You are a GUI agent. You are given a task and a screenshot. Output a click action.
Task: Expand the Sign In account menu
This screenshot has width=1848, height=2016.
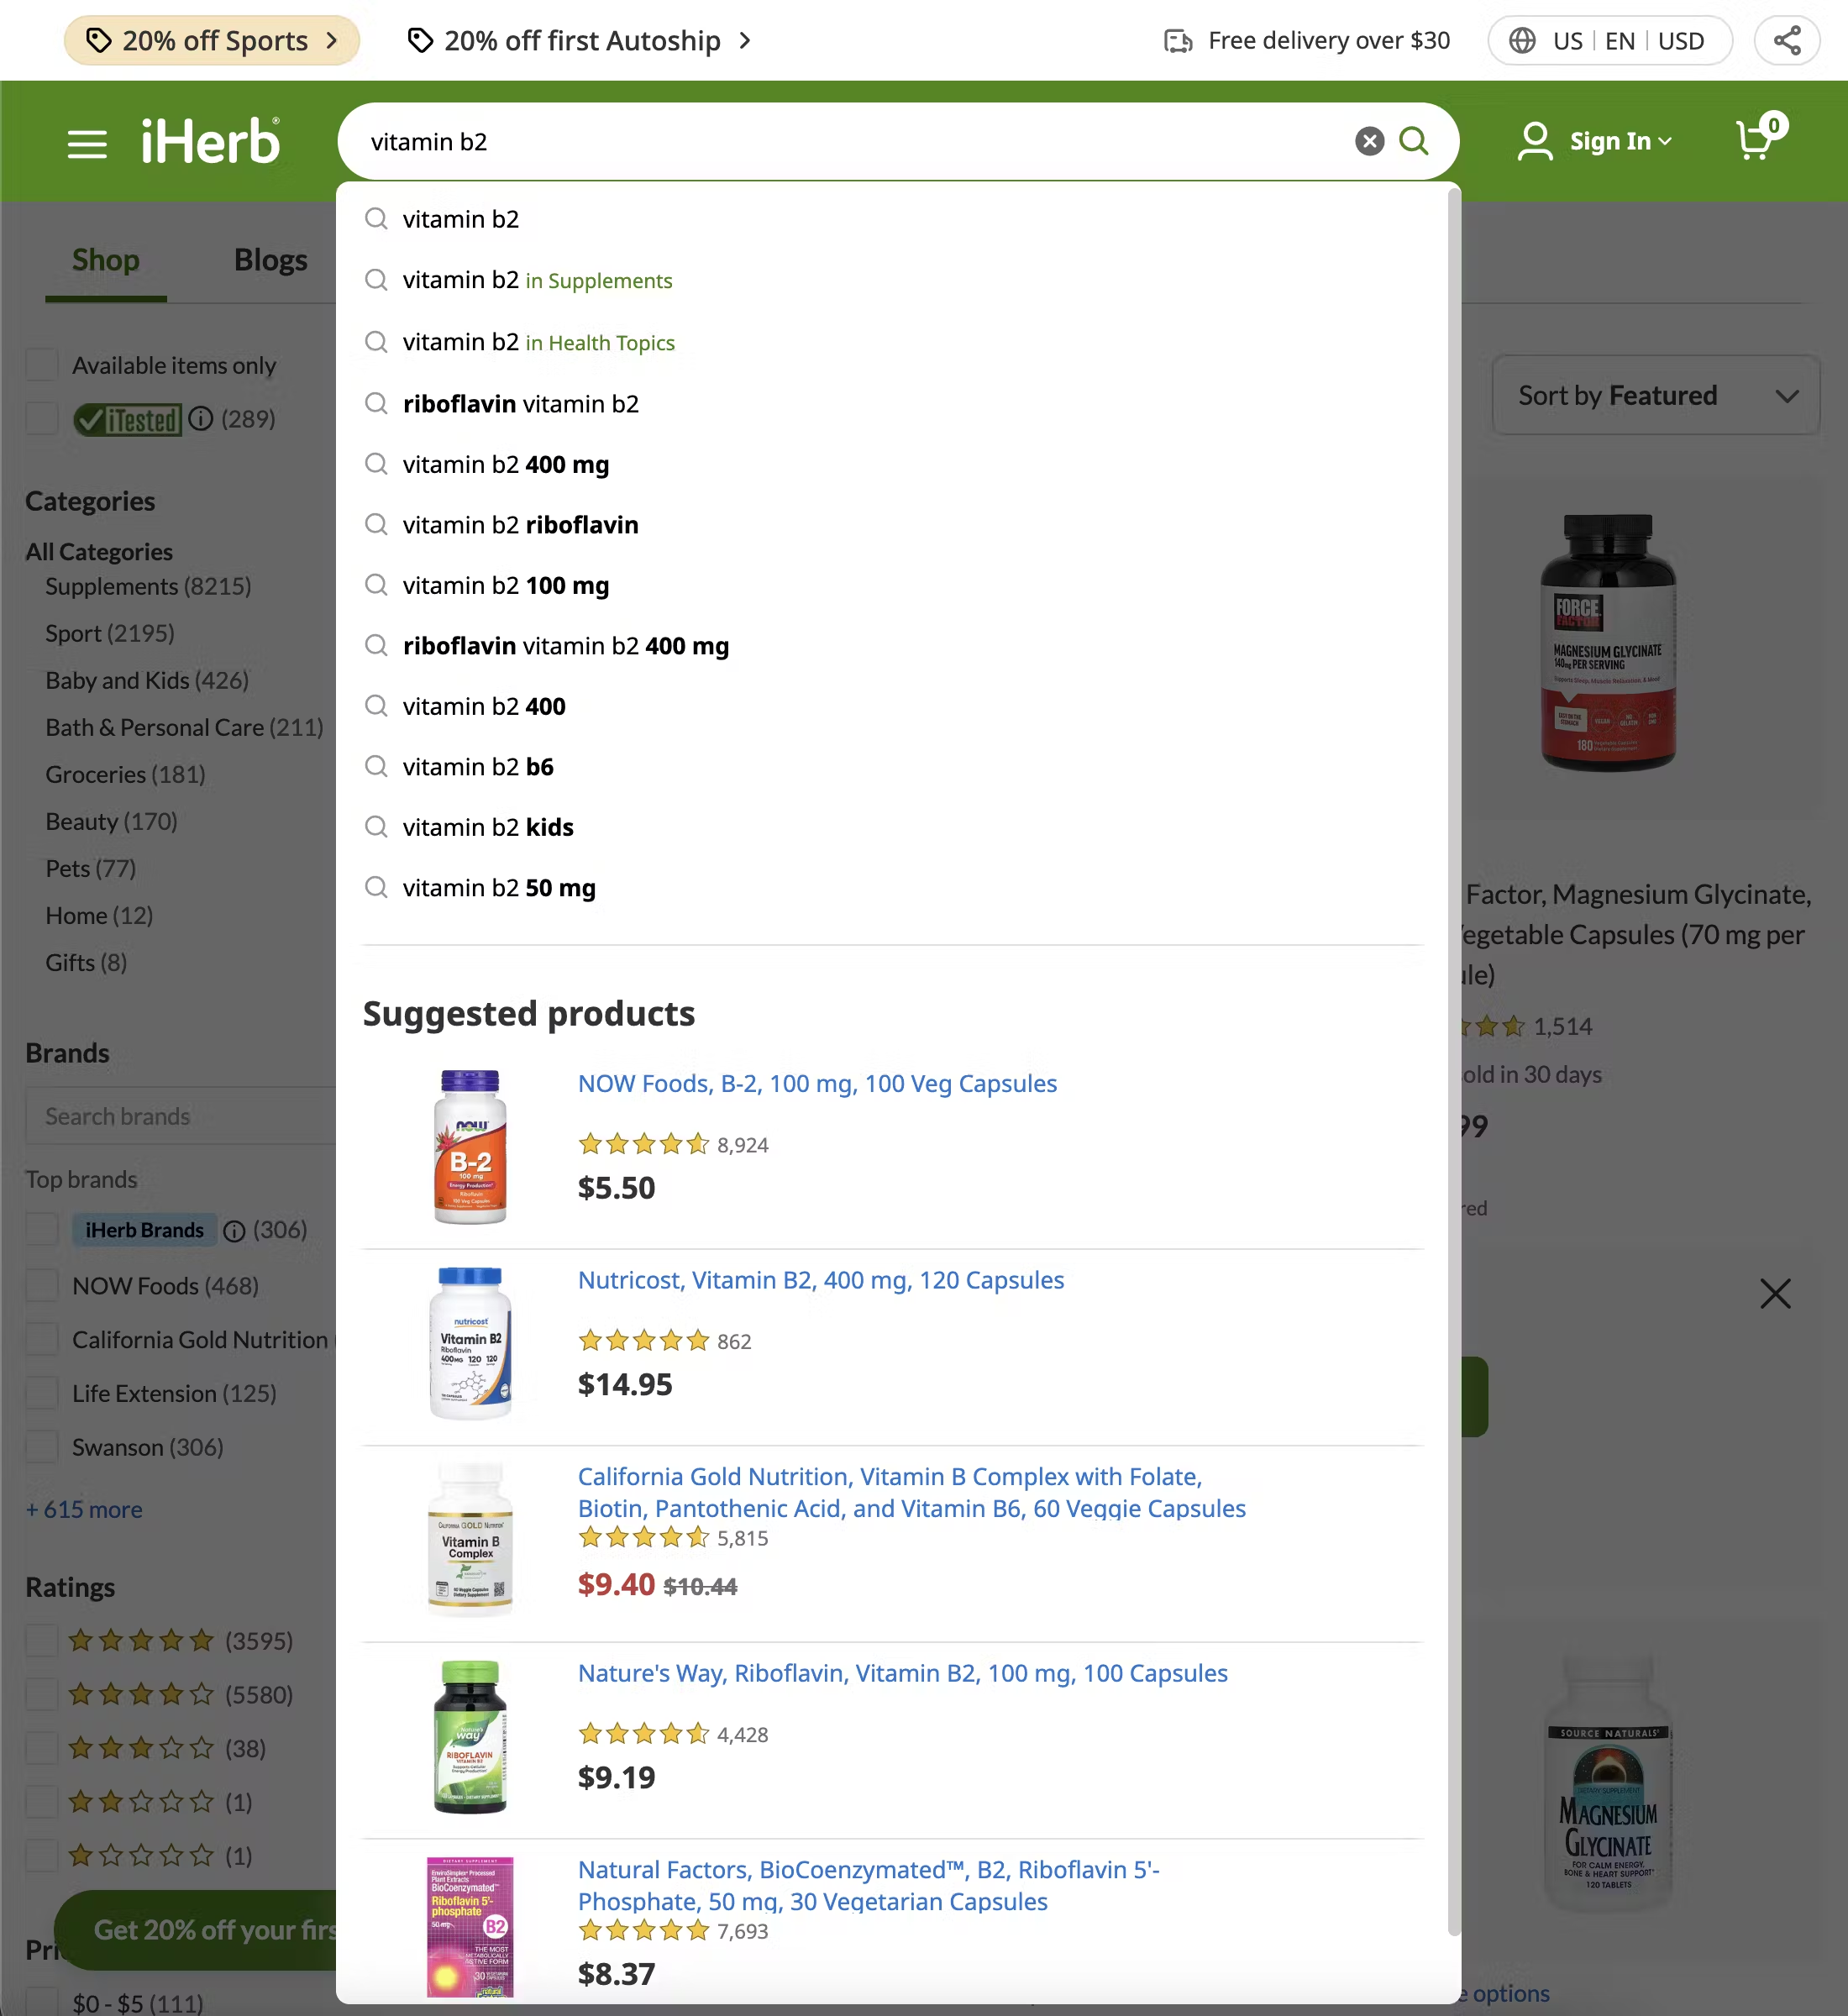[1595, 141]
